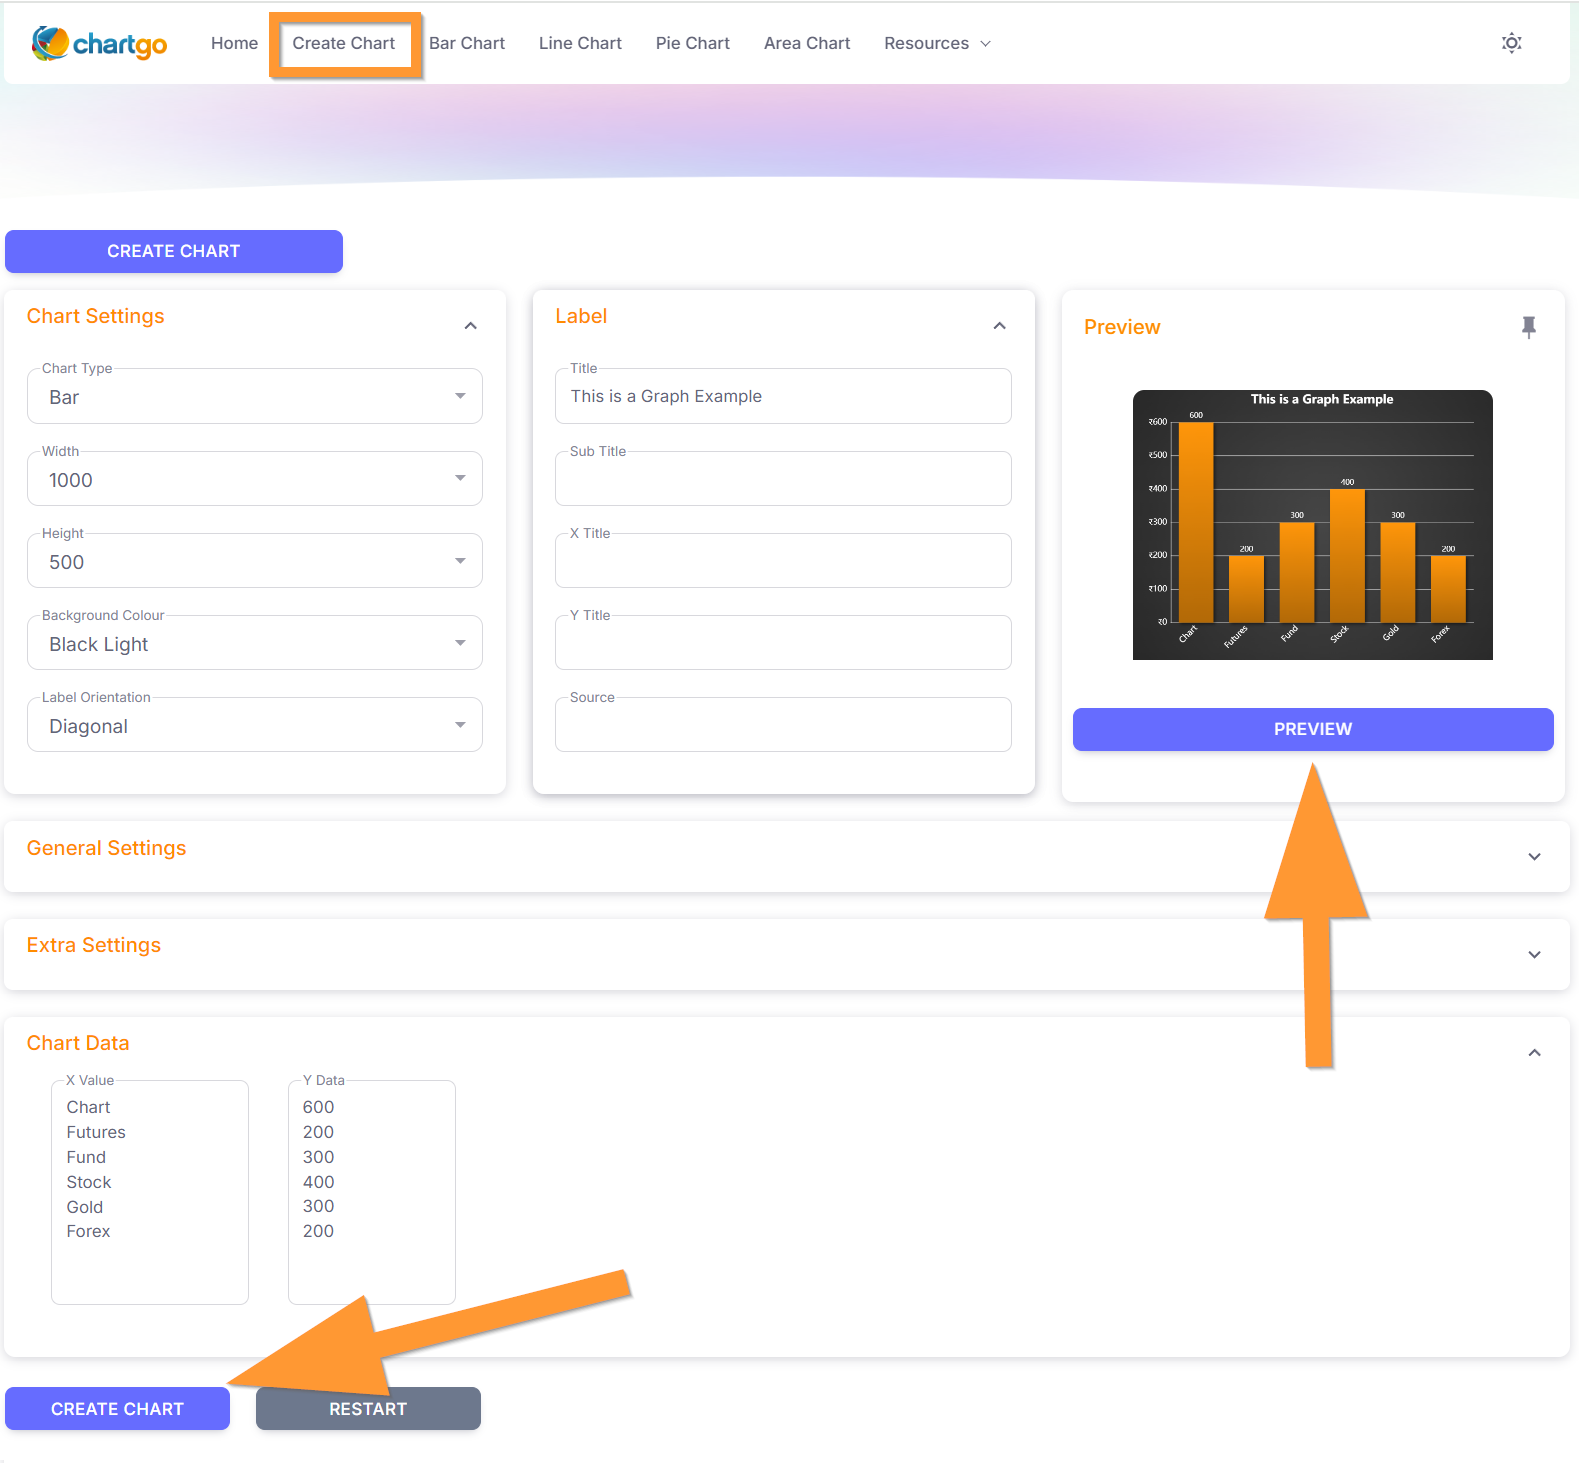Image resolution: width=1594 pixels, height=1464 pixels.
Task: Expand the General Settings section
Action: [x=1533, y=857]
